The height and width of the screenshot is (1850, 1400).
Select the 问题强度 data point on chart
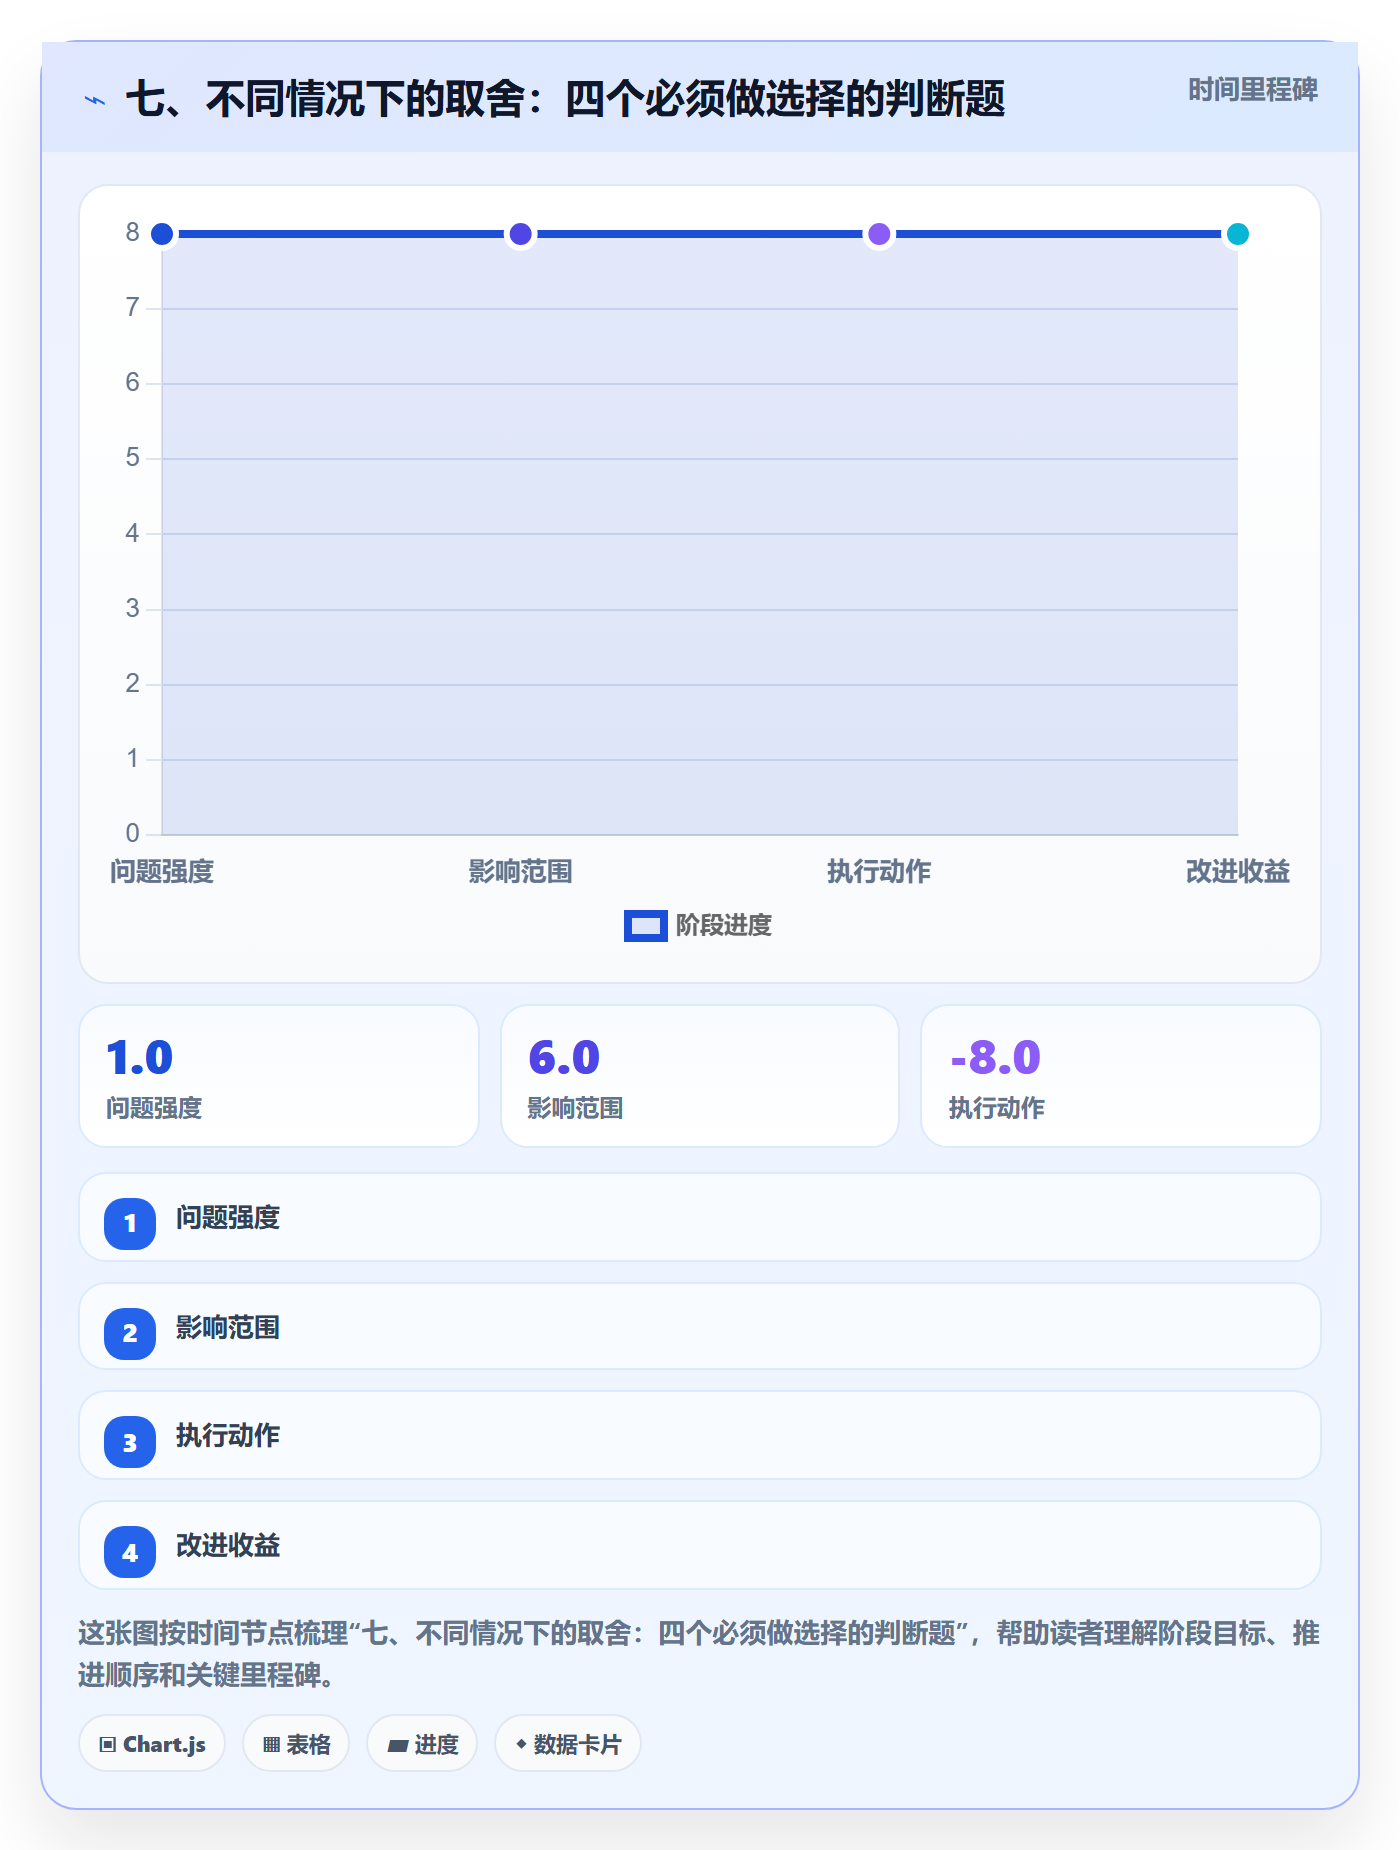point(162,234)
